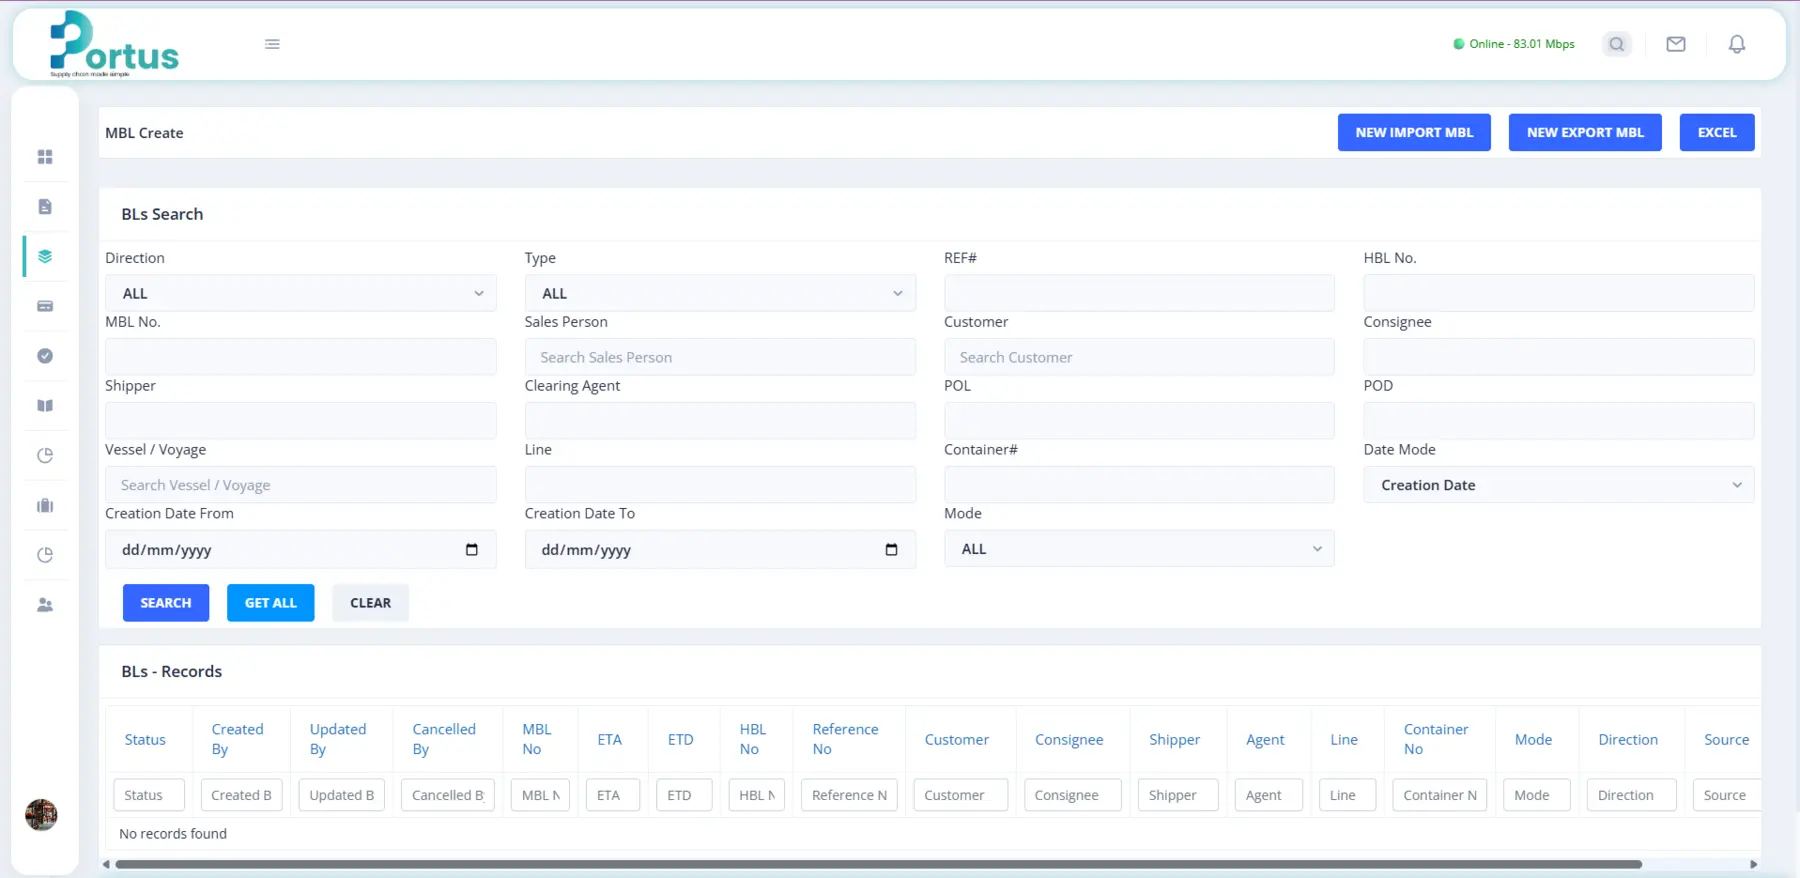This screenshot has height=878, width=1800.
Task: Click the user avatar photo
Action: pos(41,815)
